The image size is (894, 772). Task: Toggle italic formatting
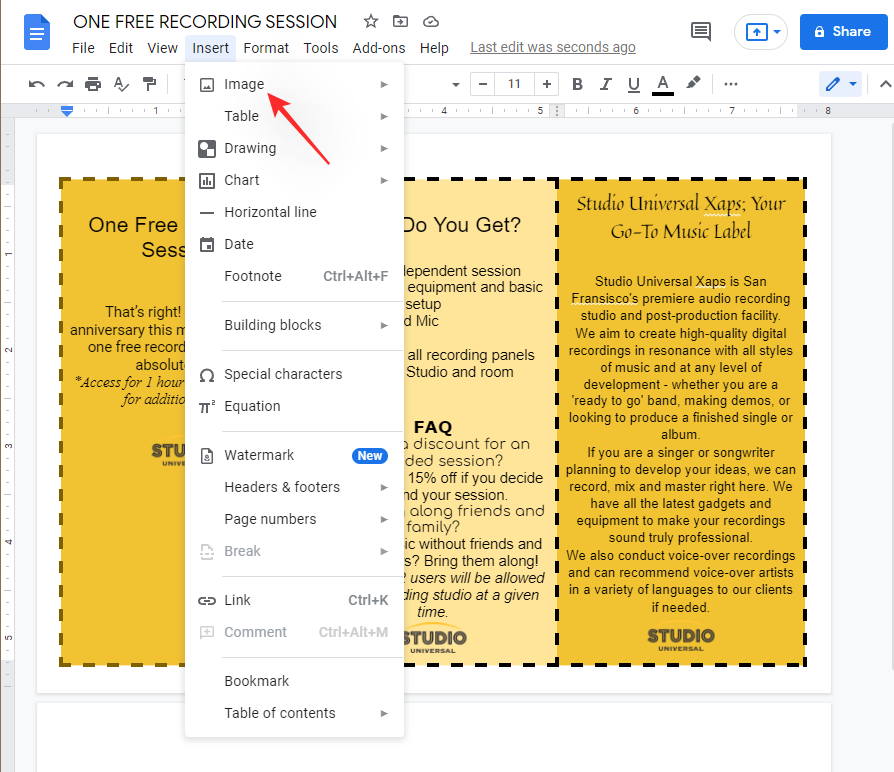(x=605, y=84)
